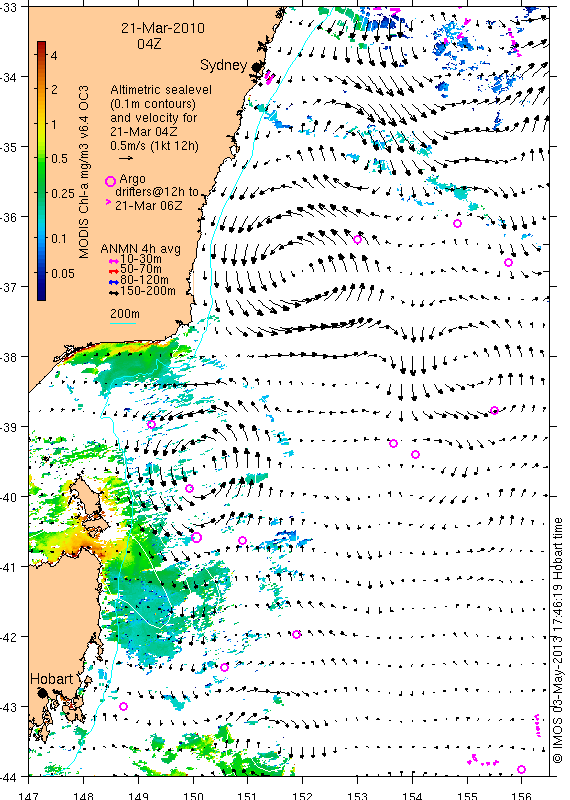Click the 0.5m/s velocity scale arrow
Image resolution: width=570 pixels, height=800 pixels.
[126, 158]
